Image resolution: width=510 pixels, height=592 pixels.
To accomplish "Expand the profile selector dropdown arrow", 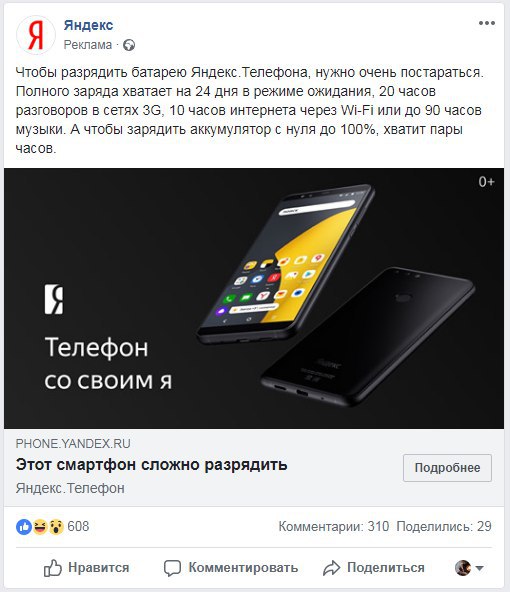I will point(479,568).
